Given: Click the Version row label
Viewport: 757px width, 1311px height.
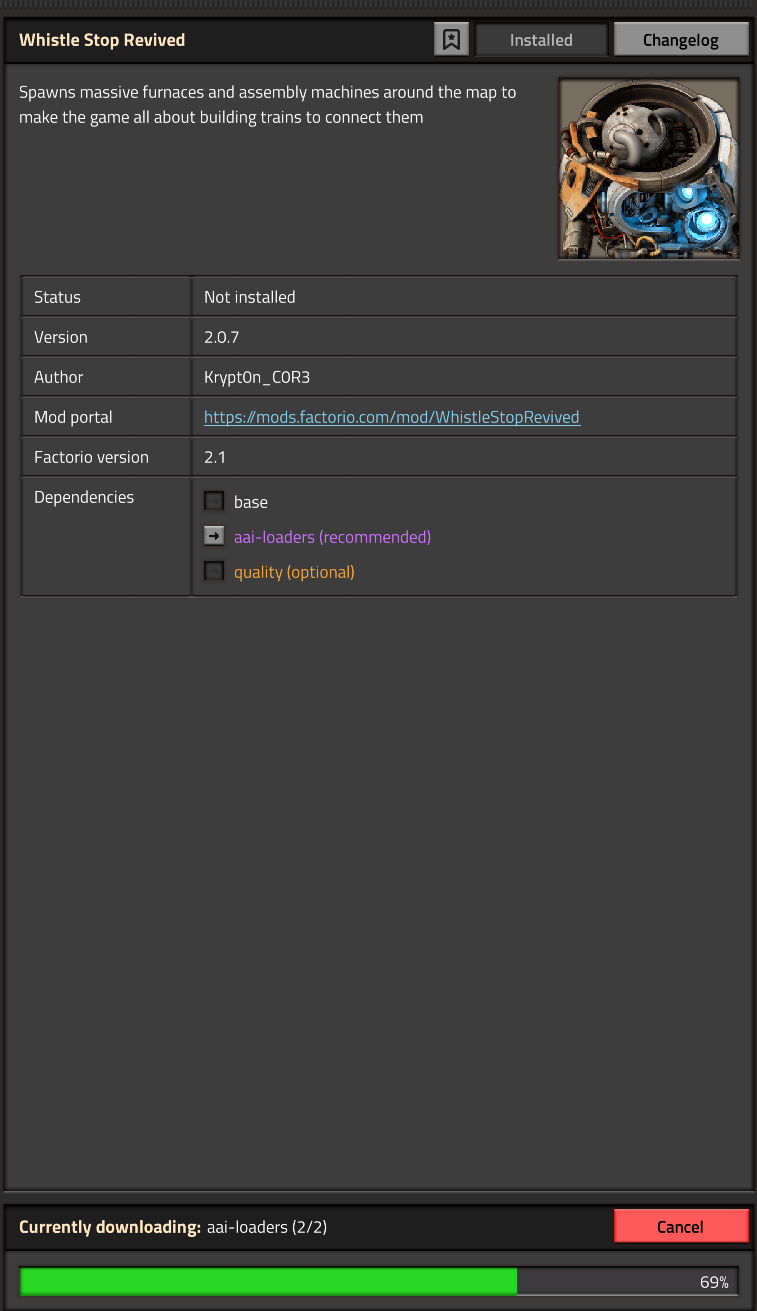Looking at the screenshot, I should click(x=61, y=337).
